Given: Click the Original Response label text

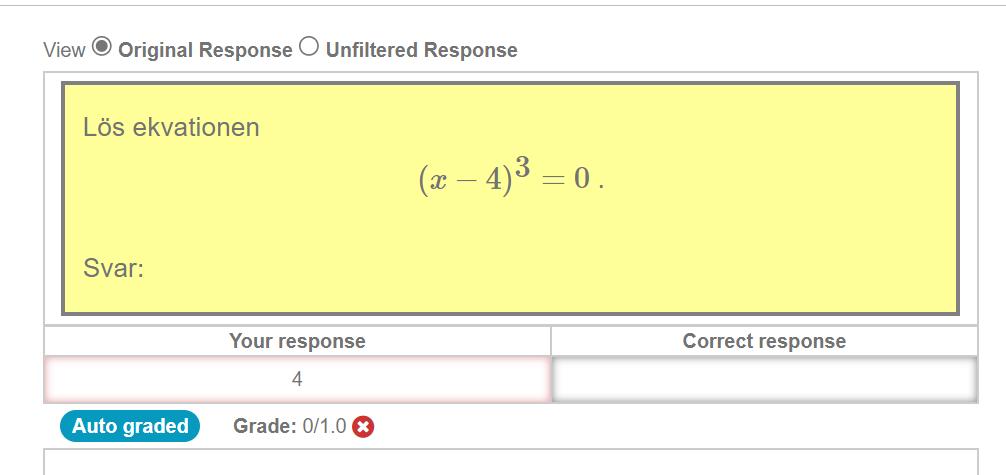Looking at the screenshot, I should 205,50.
